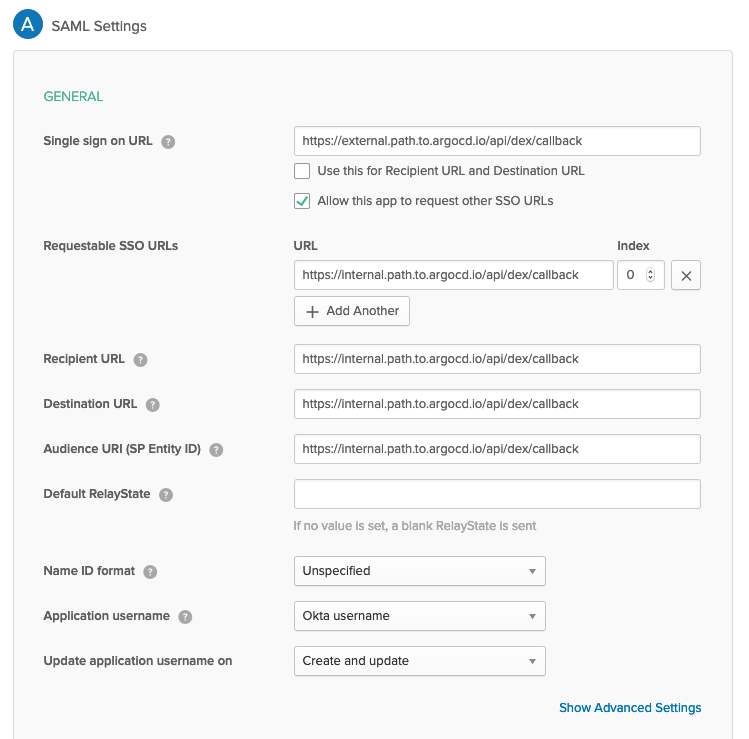Screen dimensions: 749x739
Task: Open the Application username dropdown
Action: (419, 616)
